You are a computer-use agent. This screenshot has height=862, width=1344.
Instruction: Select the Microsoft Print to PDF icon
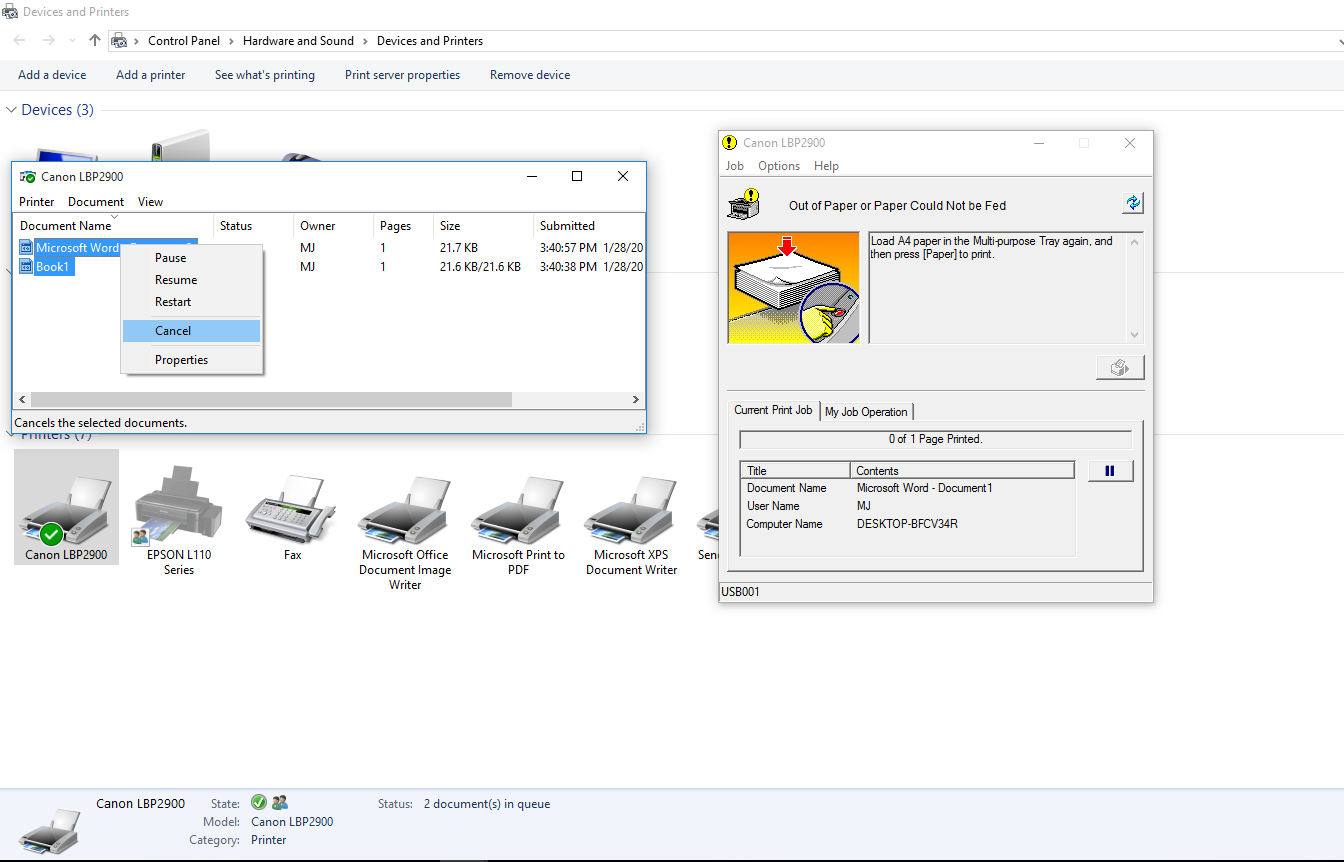517,507
